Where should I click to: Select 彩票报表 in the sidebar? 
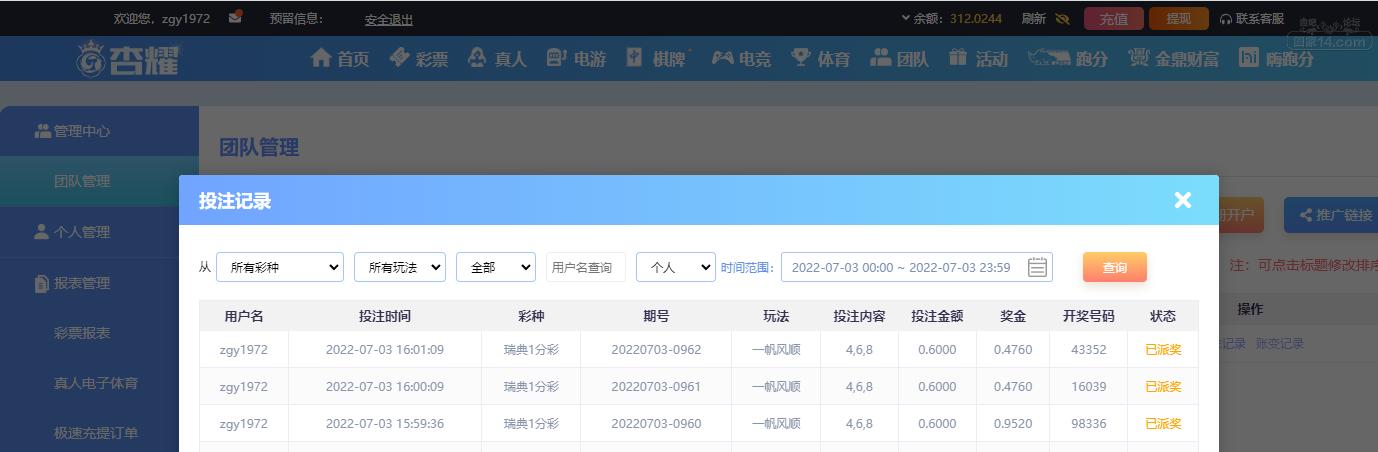pos(82,333)
